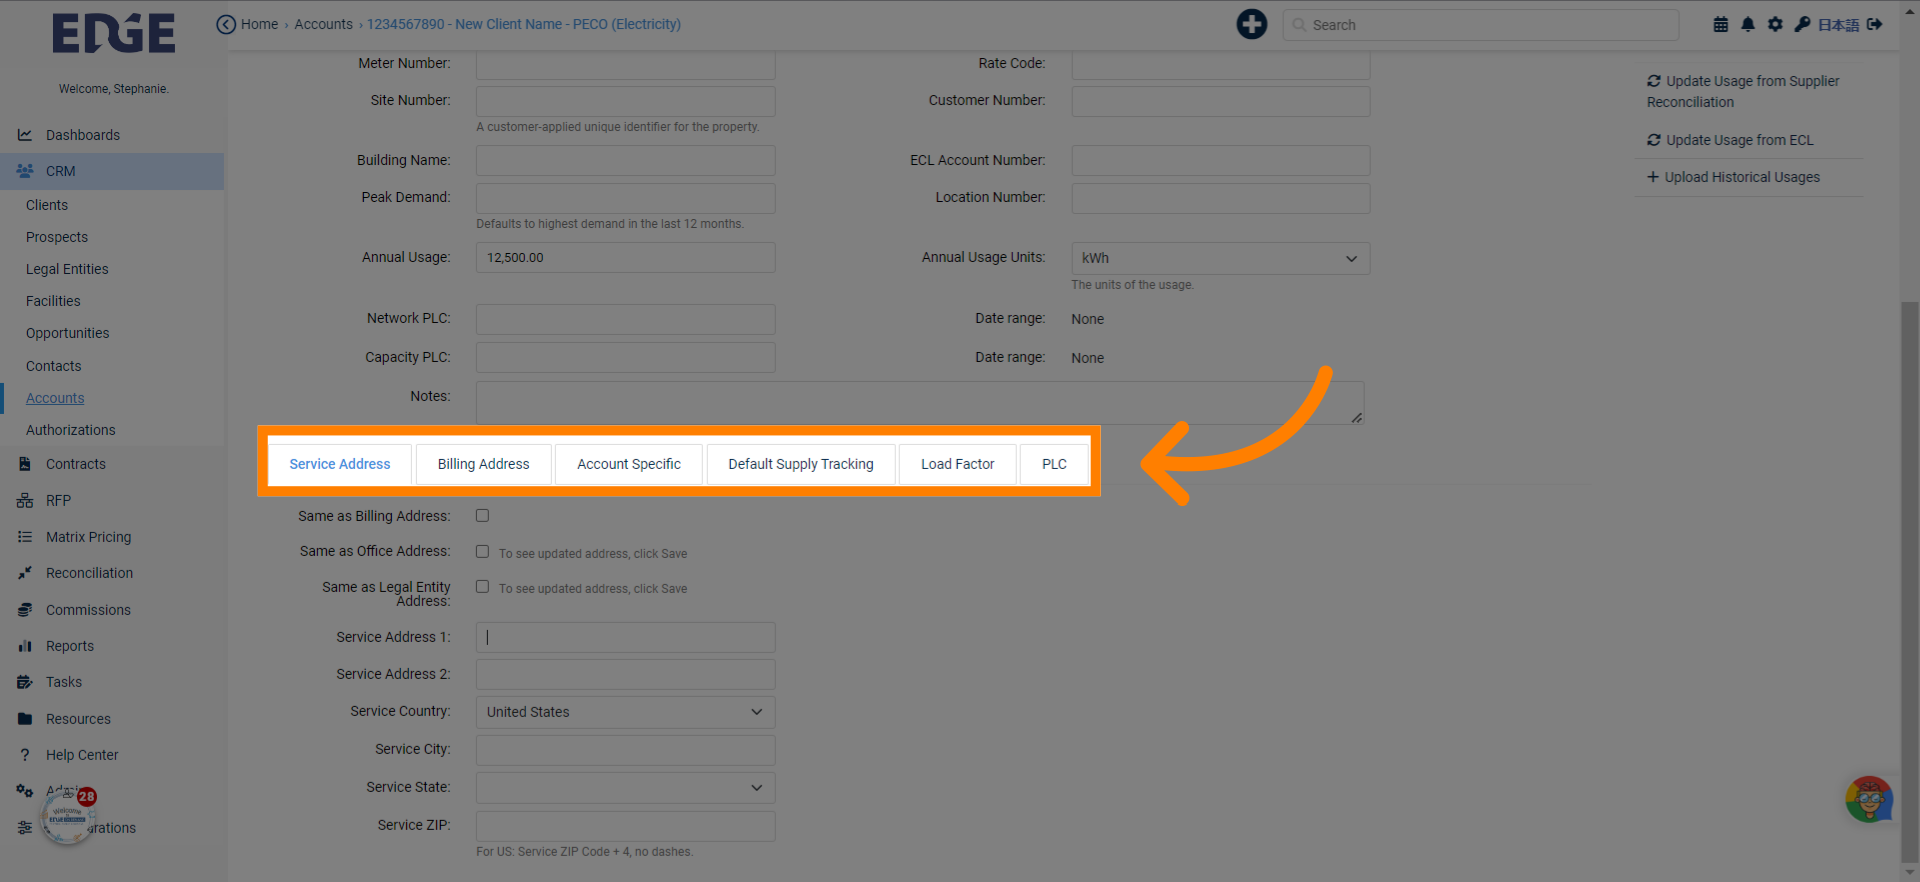
Task: Select the Default Supply Tracking tab
Action: coord(801,464)
